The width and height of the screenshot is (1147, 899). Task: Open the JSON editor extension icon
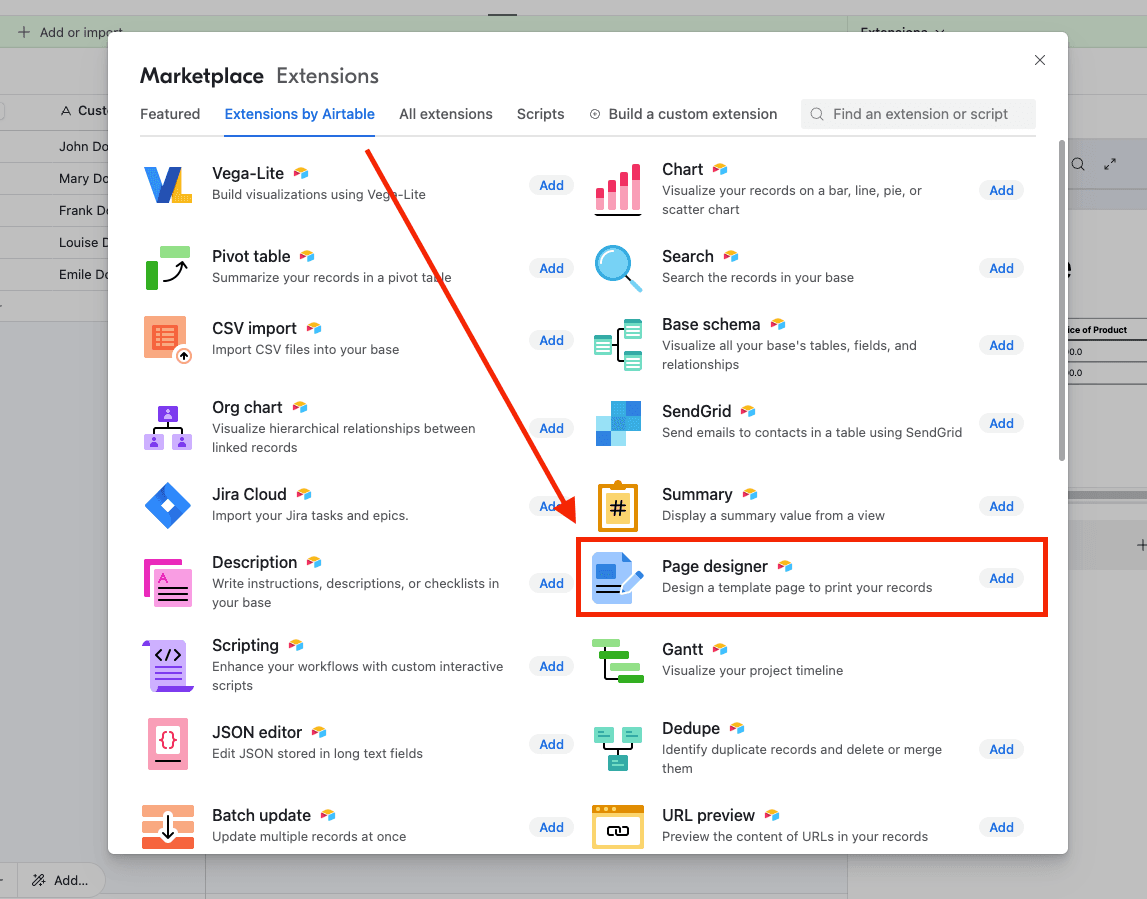(167, 743)
